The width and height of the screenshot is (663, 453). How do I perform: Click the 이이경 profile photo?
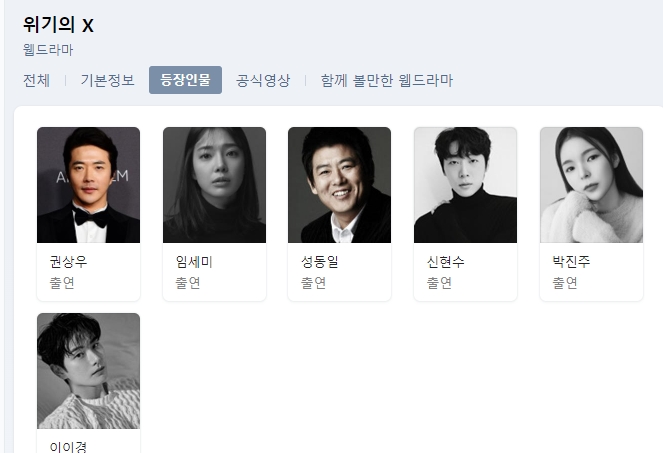coord(88,371)
